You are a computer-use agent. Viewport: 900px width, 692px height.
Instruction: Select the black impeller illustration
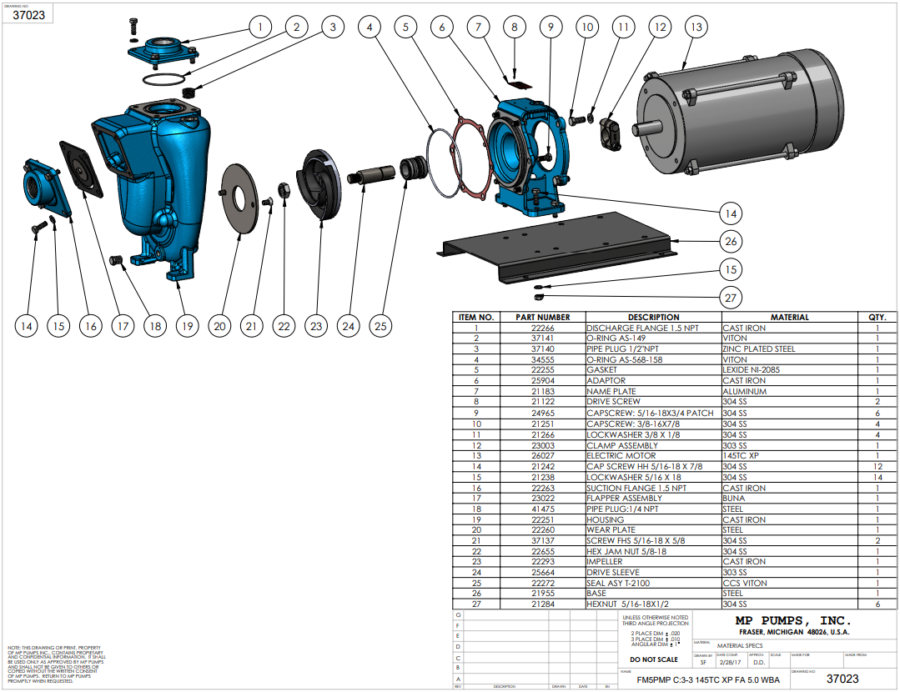pos(319,184)
